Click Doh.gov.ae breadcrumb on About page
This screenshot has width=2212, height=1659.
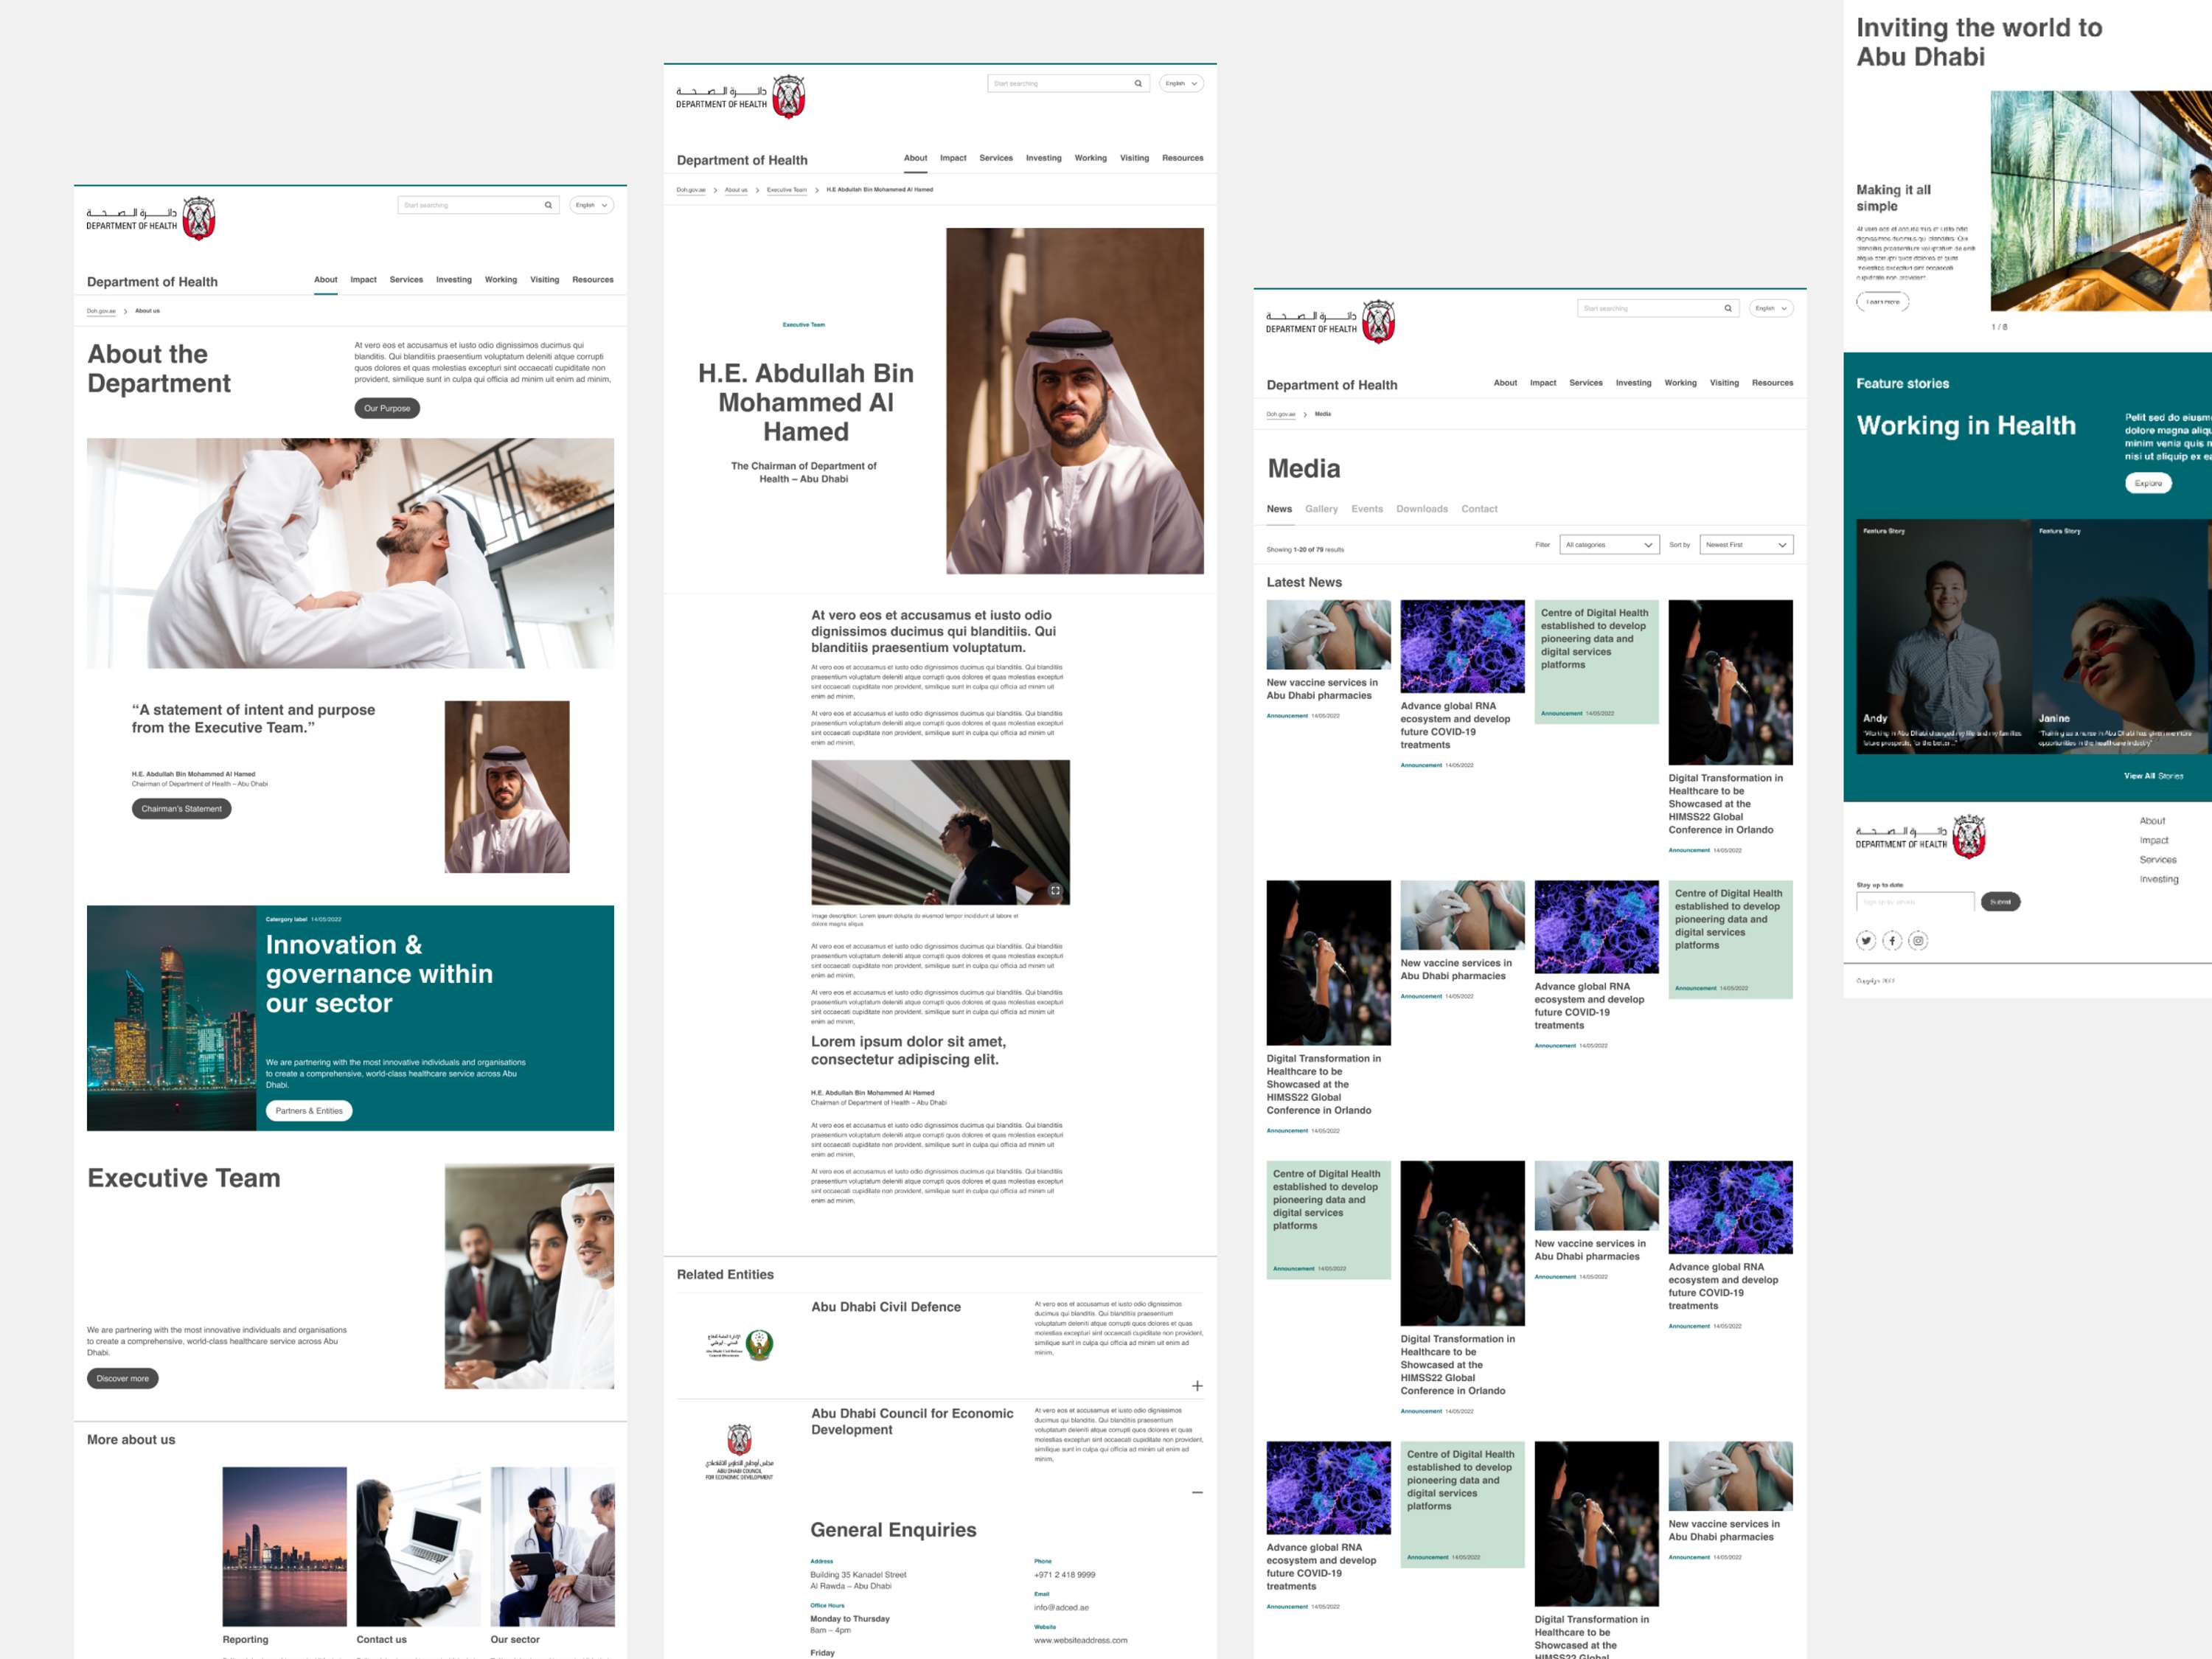(101, 311)
